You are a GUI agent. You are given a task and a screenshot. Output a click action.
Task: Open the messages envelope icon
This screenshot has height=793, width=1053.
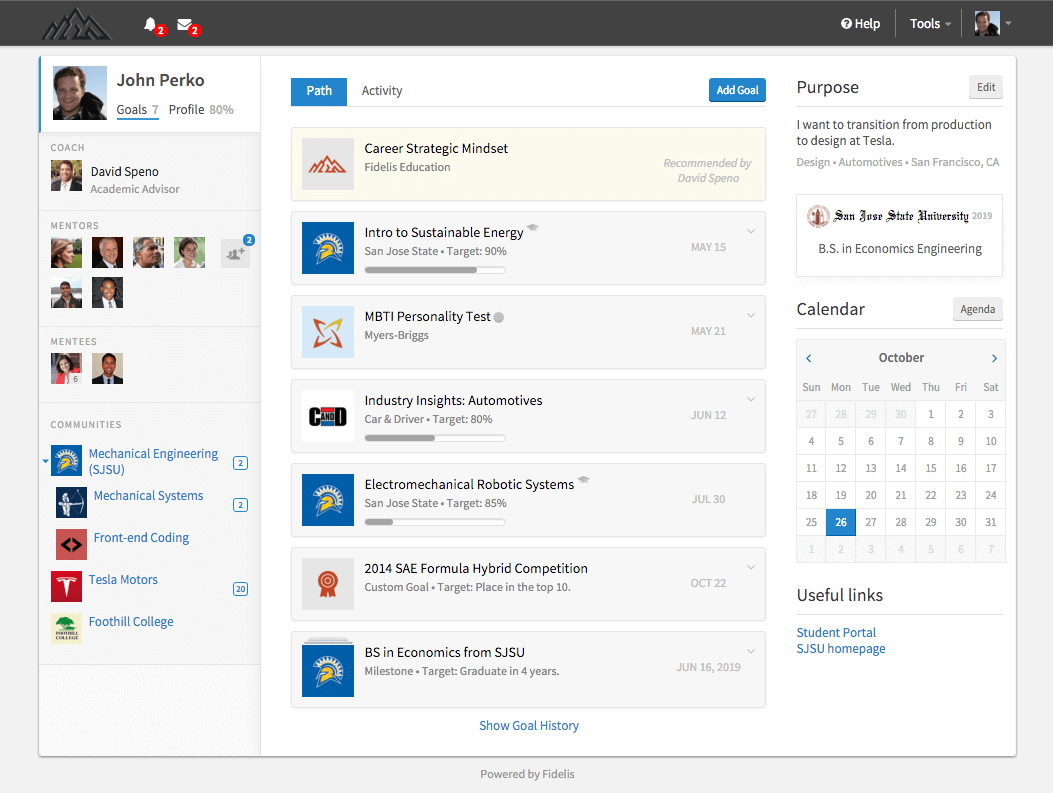point(185,24)
